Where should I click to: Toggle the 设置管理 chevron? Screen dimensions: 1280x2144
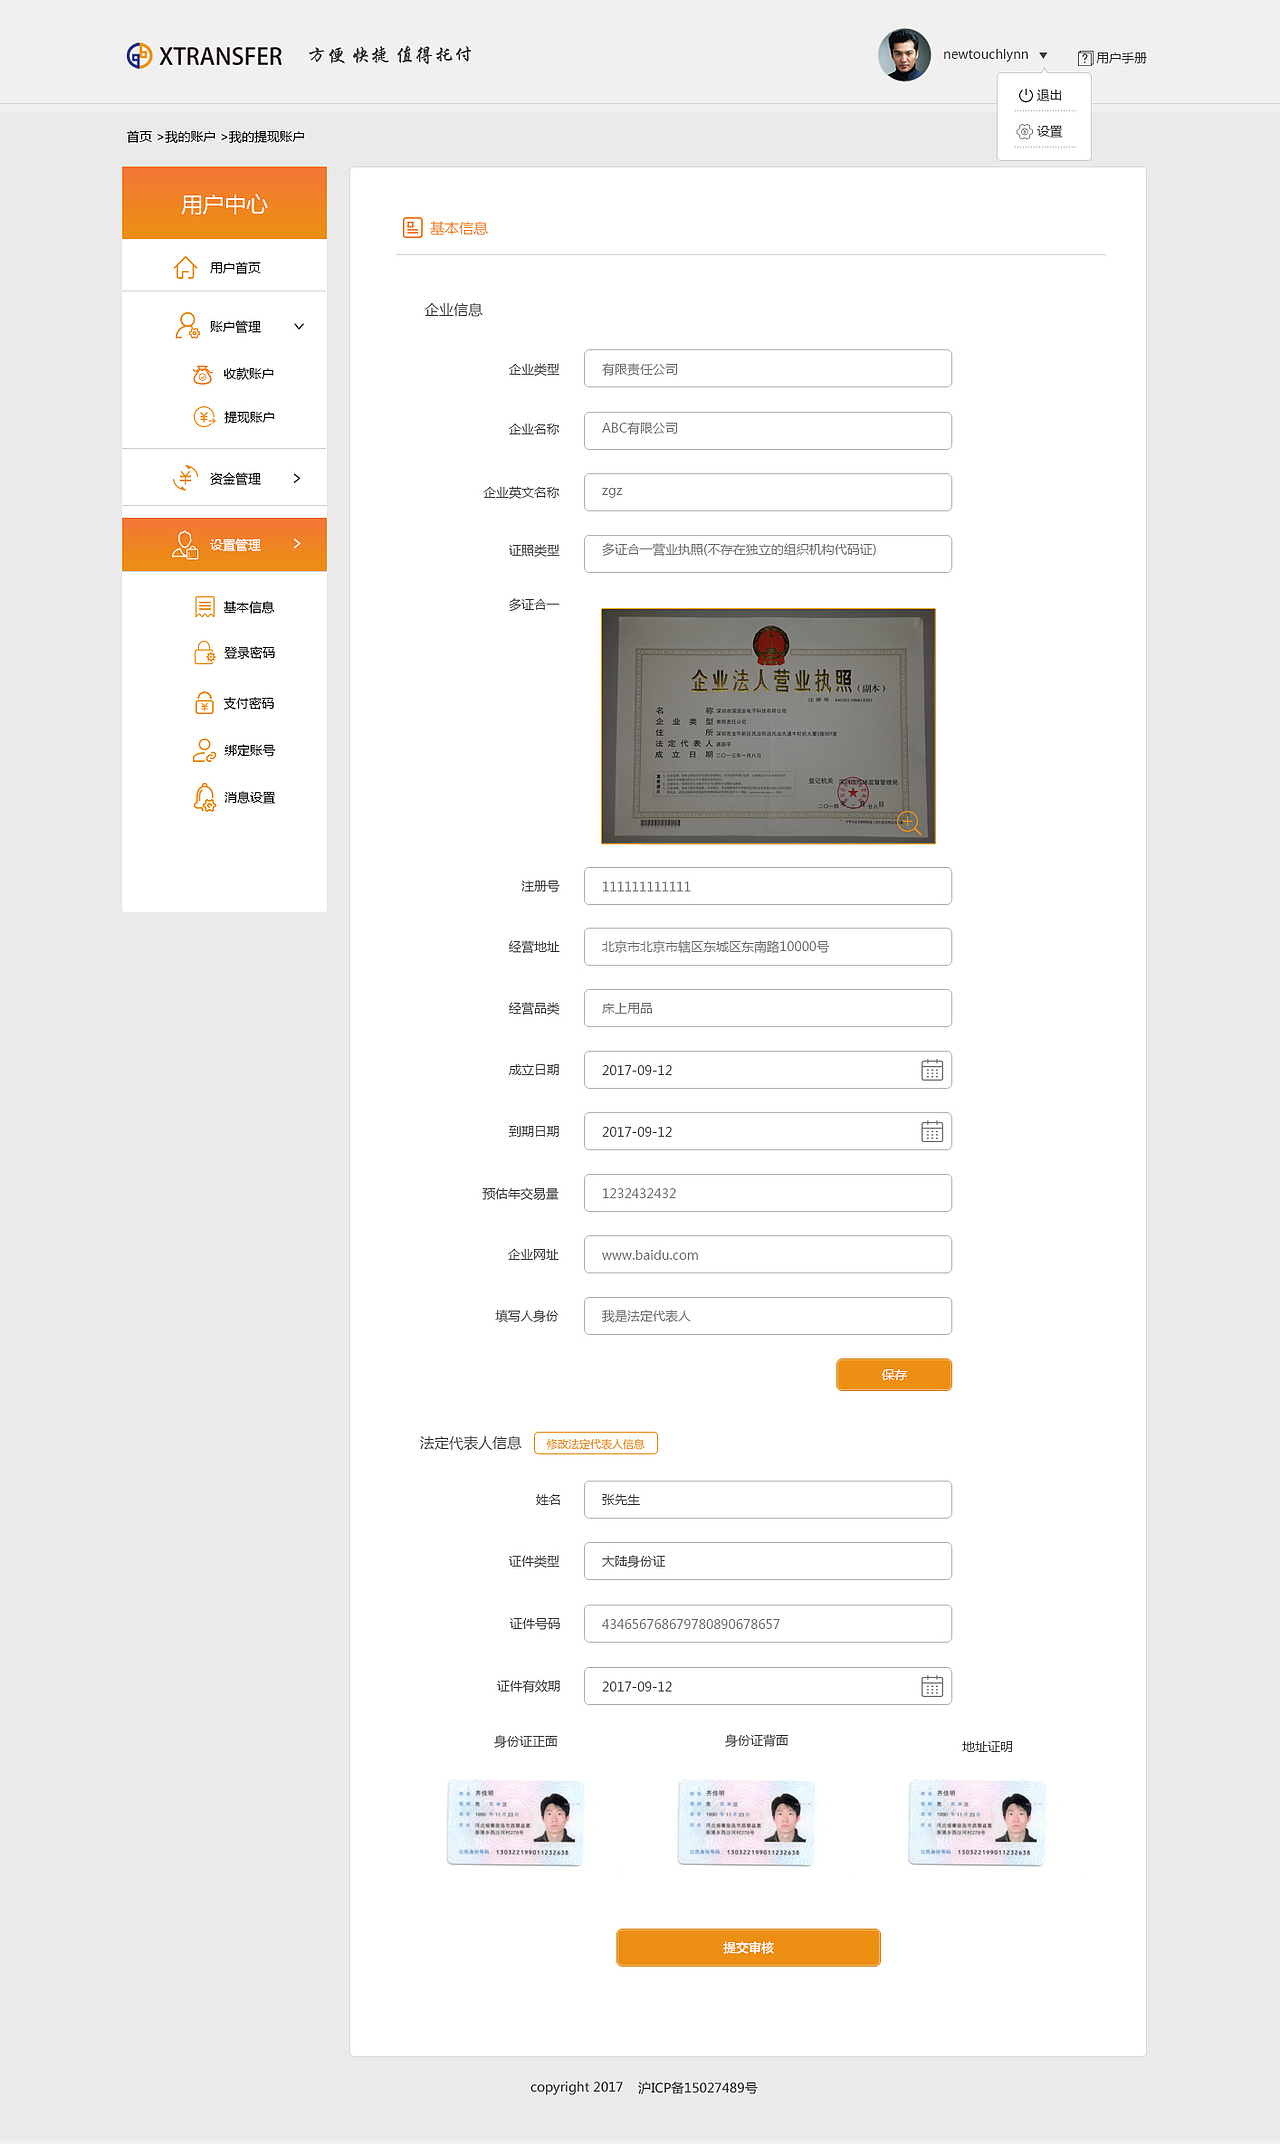(x=297, y=544)
